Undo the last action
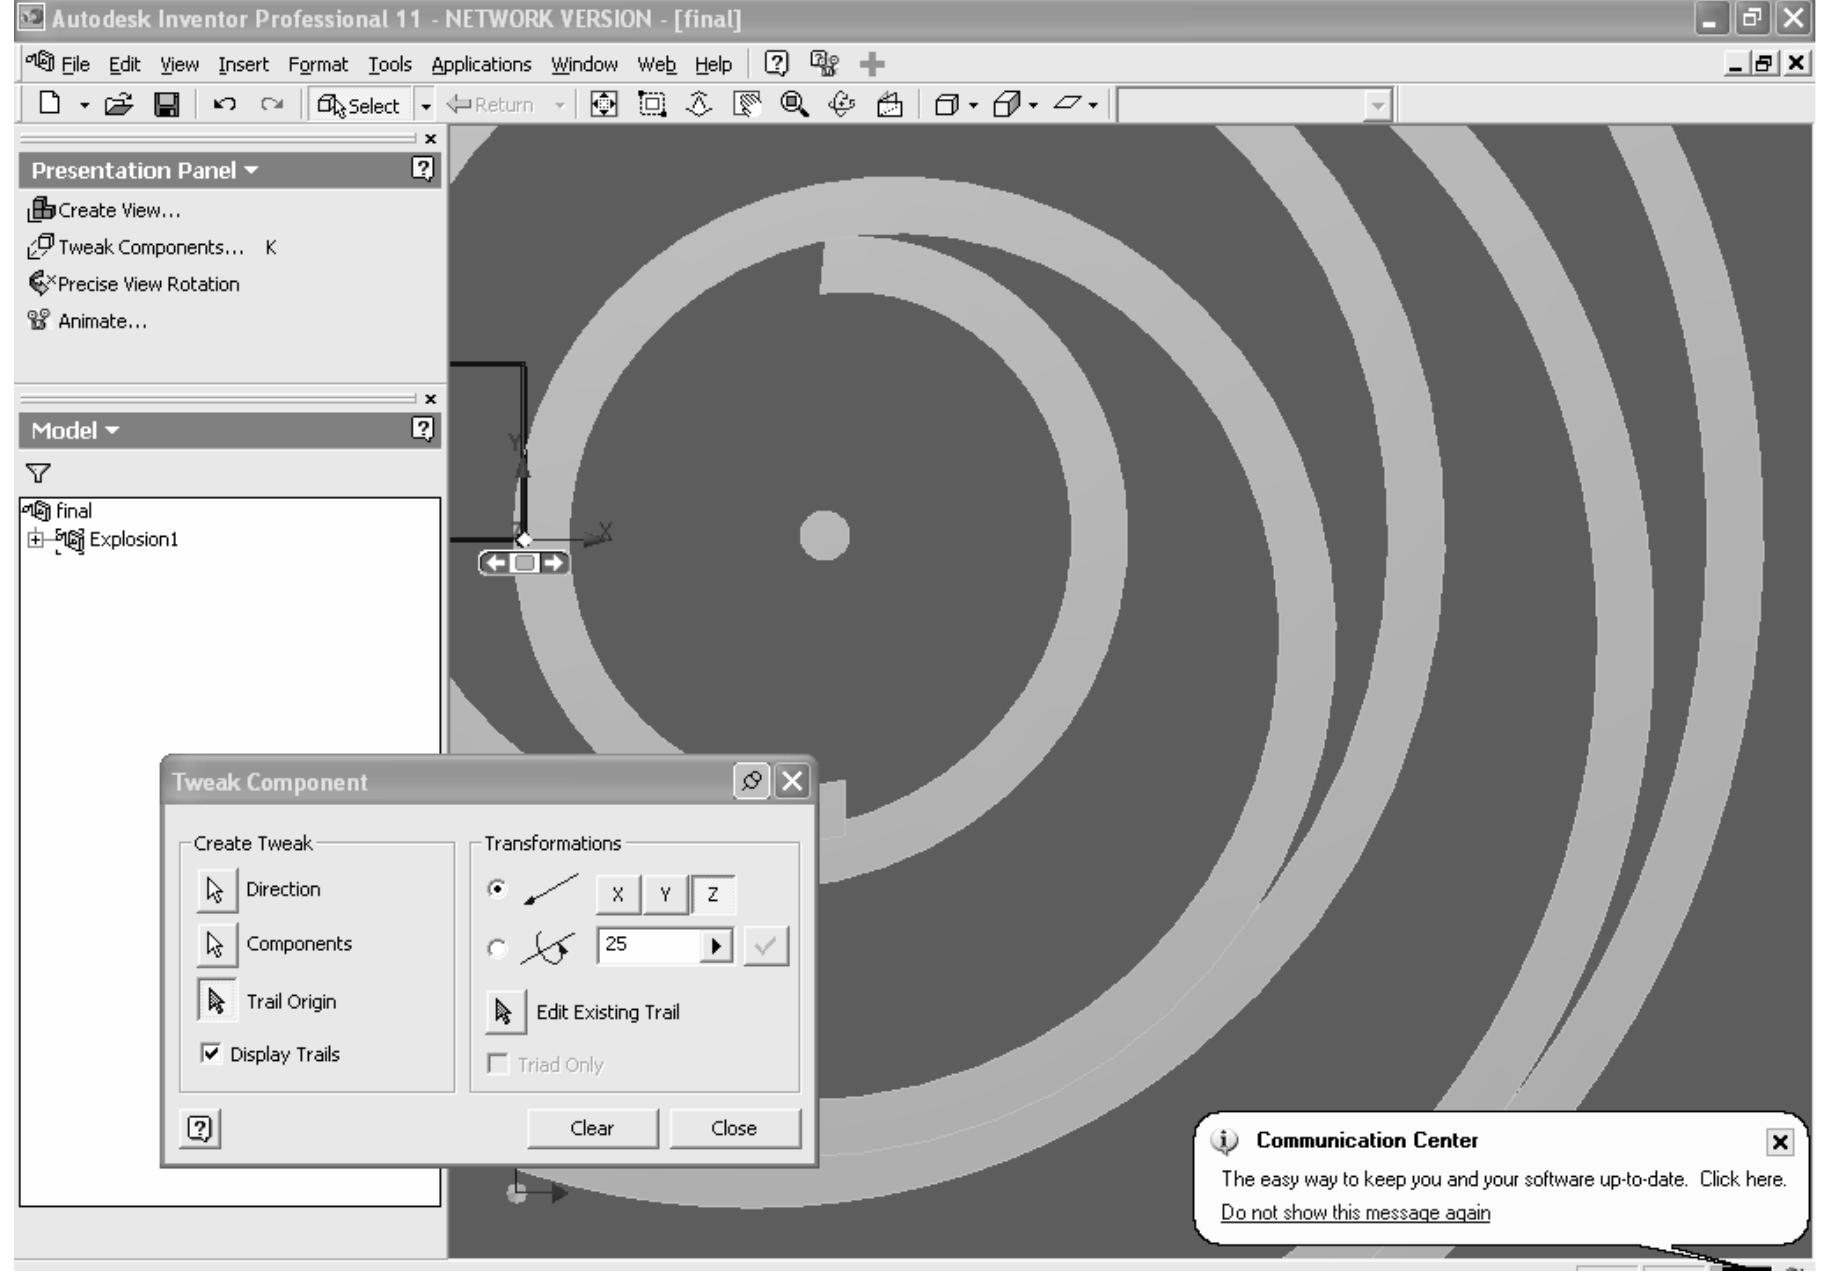Screen dimensions: 1832x1272 coord(225,104)
